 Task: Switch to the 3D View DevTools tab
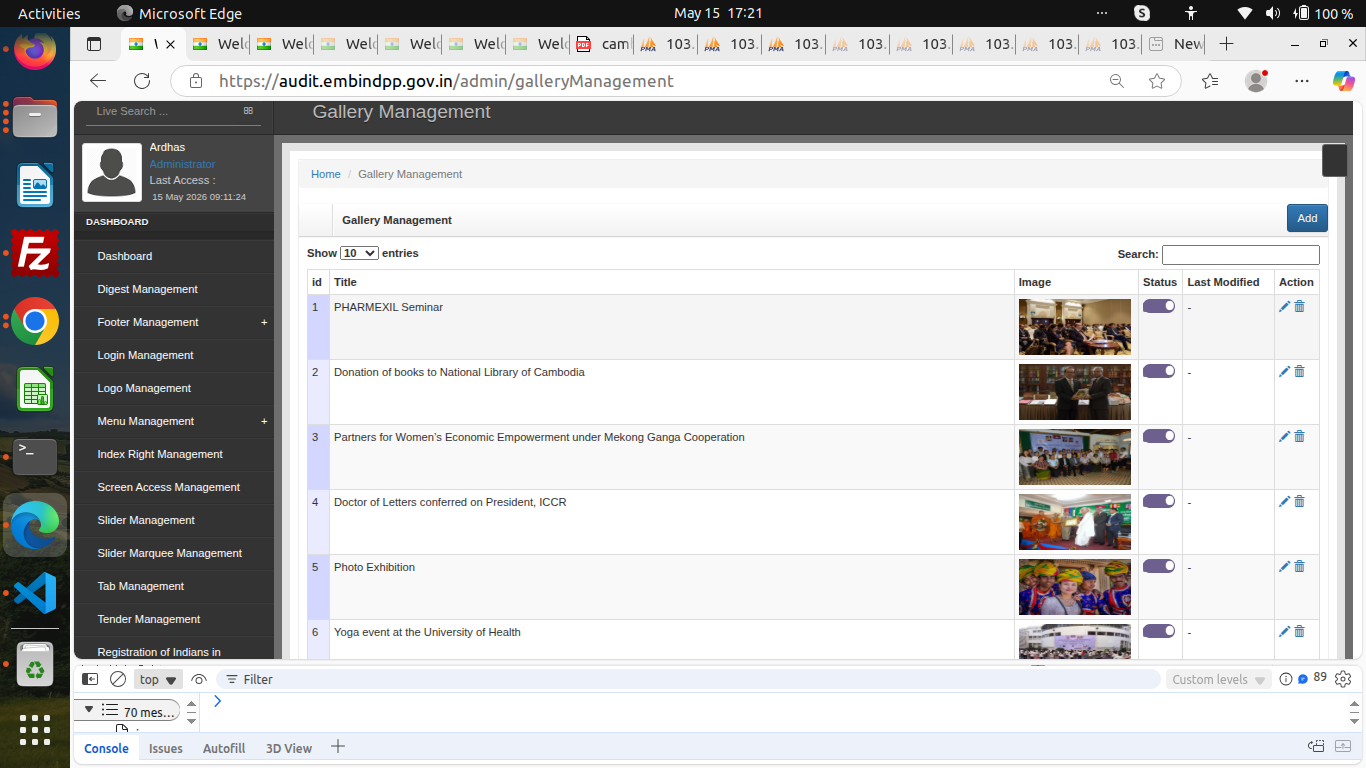pyautogui.click(x=289, y=748)
